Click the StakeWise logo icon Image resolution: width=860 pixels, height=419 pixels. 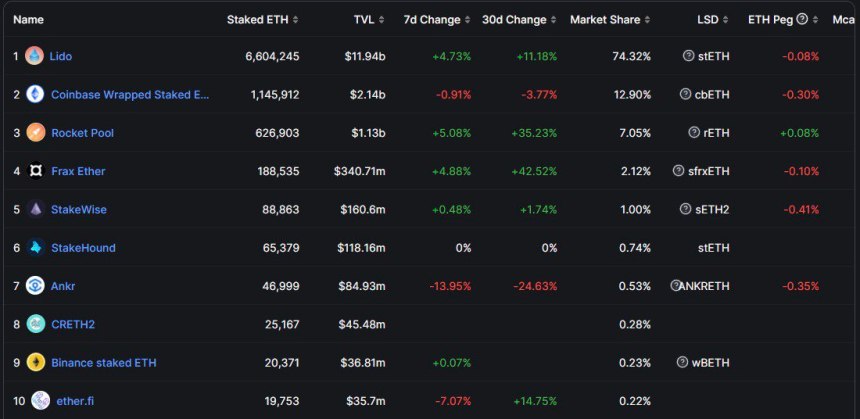(35, 209)
